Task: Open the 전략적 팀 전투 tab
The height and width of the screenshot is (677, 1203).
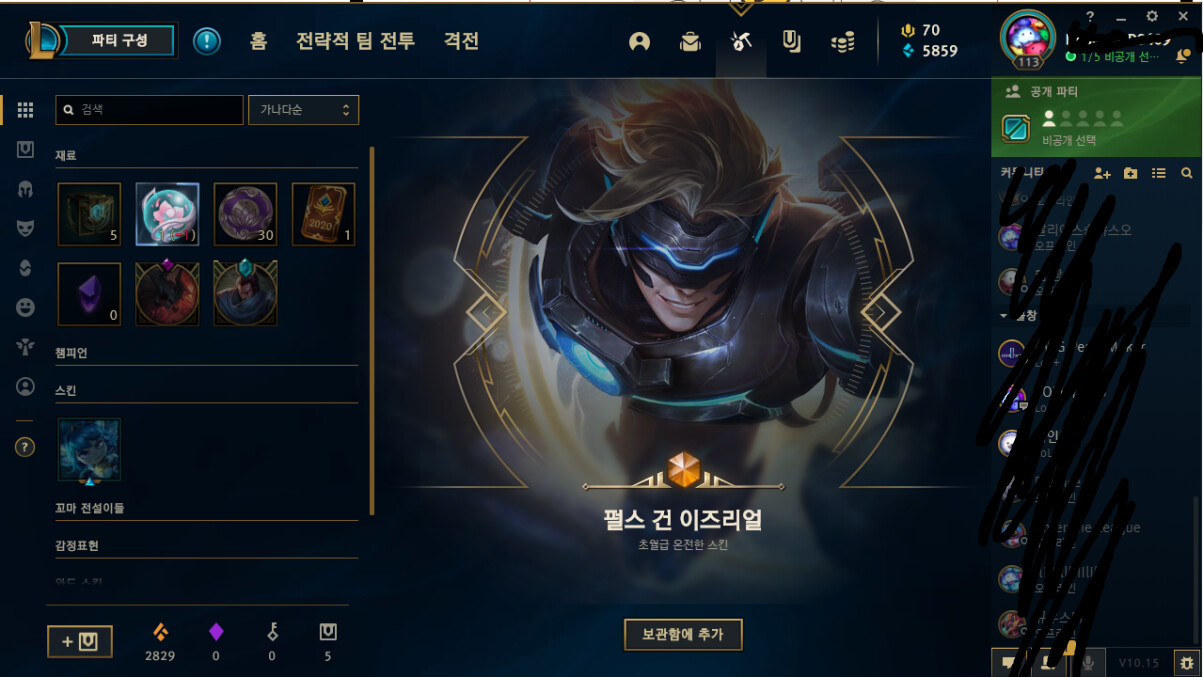Action: (x=355, y=41)
